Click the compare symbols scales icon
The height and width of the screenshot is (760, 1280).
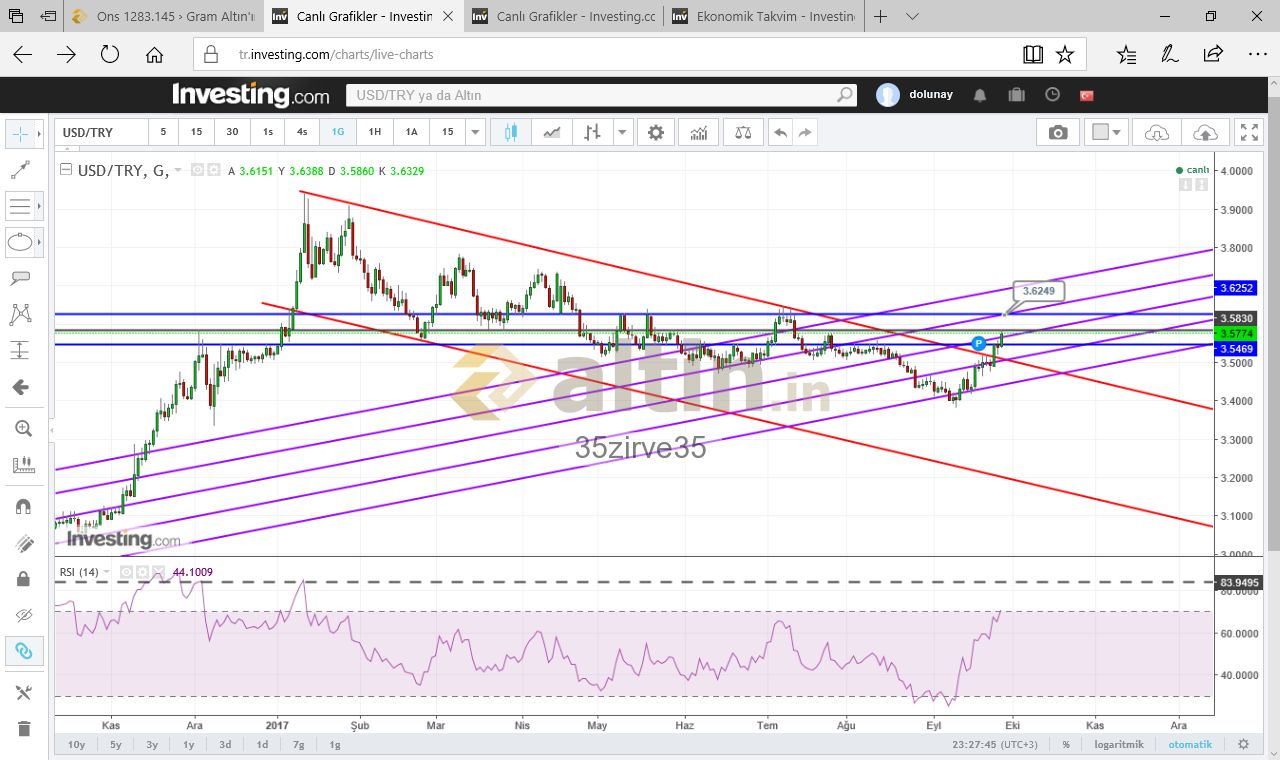pyautogui.click(x=742, y=132)
